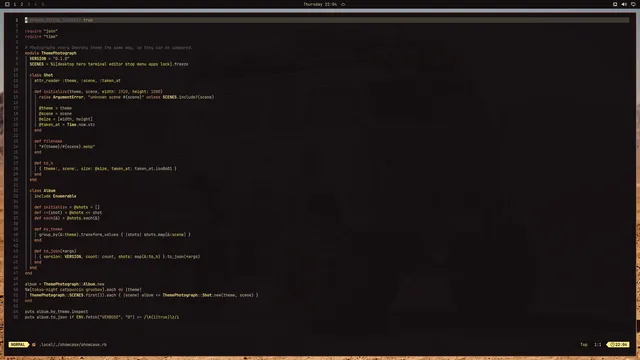Switch to workspace 1

[x=15, y=4]
